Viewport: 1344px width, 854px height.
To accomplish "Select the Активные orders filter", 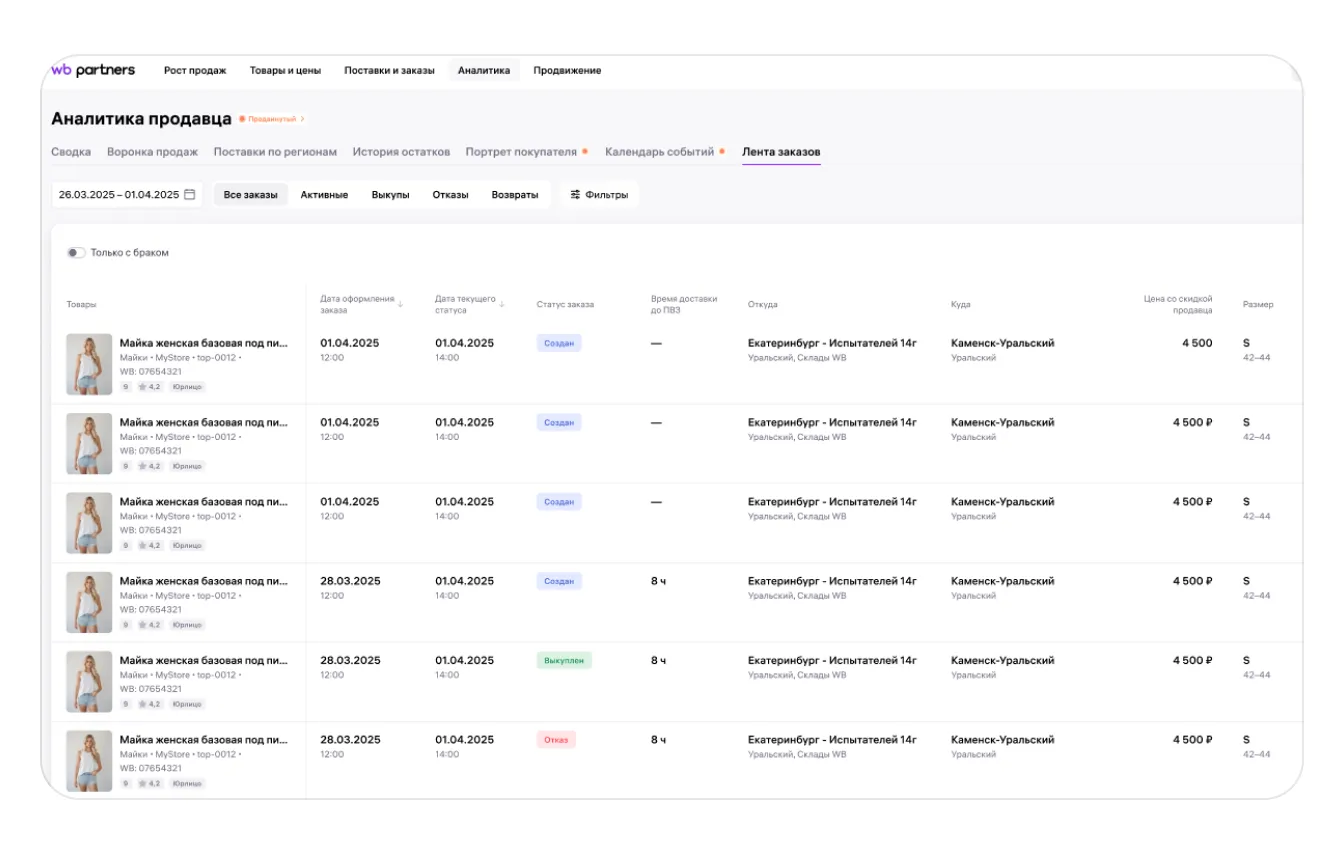I will point(324,195).
